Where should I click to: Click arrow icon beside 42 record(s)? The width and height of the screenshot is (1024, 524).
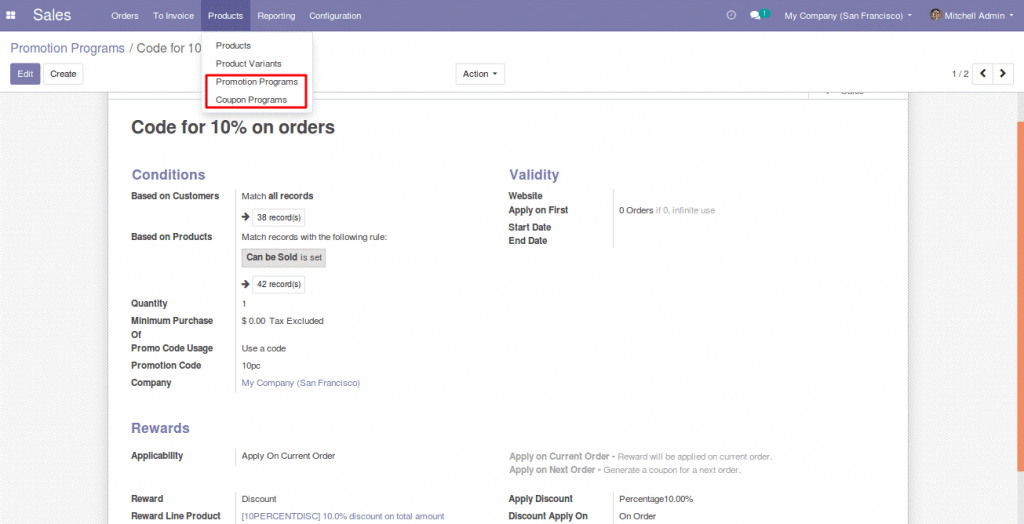(x=246, y=284)
